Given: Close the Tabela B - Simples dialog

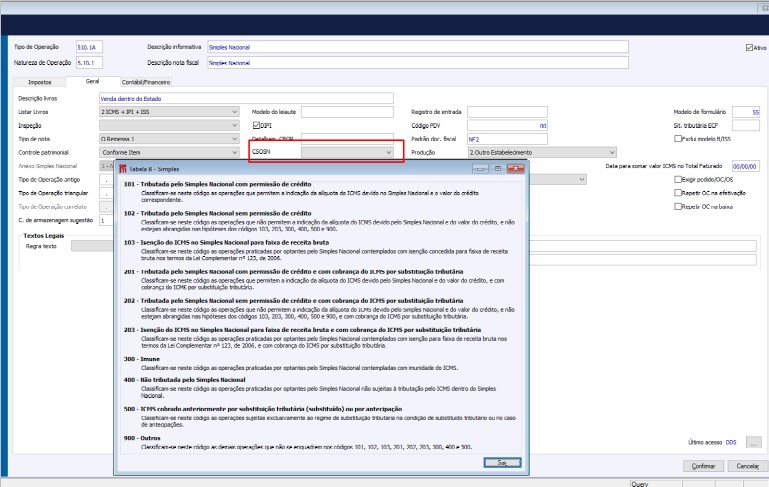Looking at the screenshot, I should [x=515, y=169].
